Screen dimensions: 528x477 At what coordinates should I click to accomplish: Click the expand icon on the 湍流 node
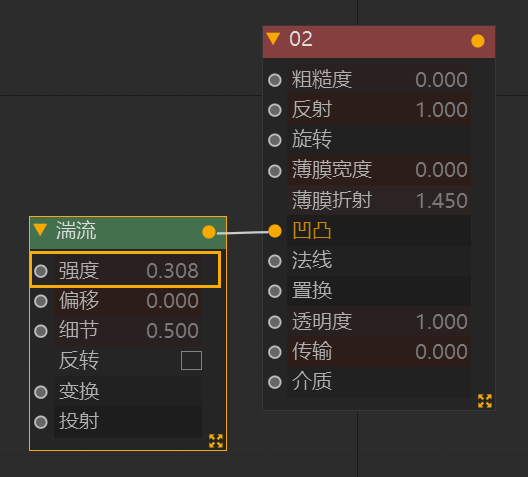[216, 441]
